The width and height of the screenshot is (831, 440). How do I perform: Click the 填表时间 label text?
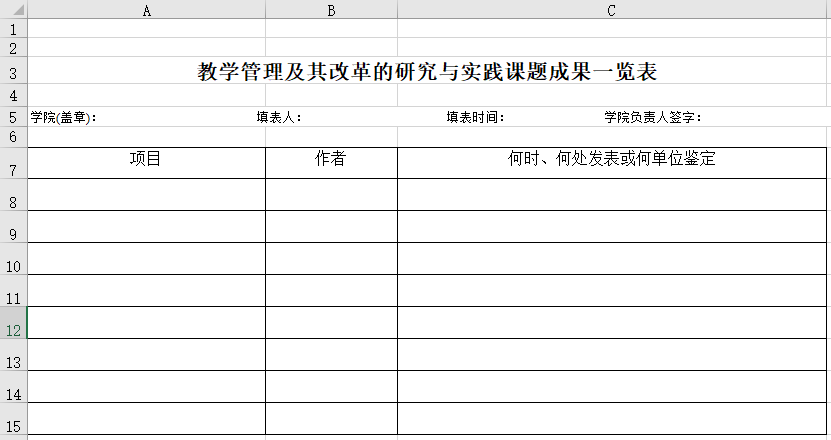475,117
